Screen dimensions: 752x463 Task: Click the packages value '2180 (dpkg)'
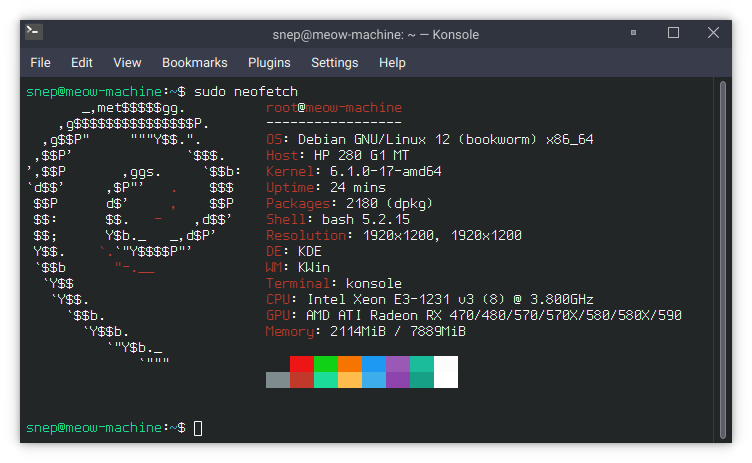tap(389, 203)
